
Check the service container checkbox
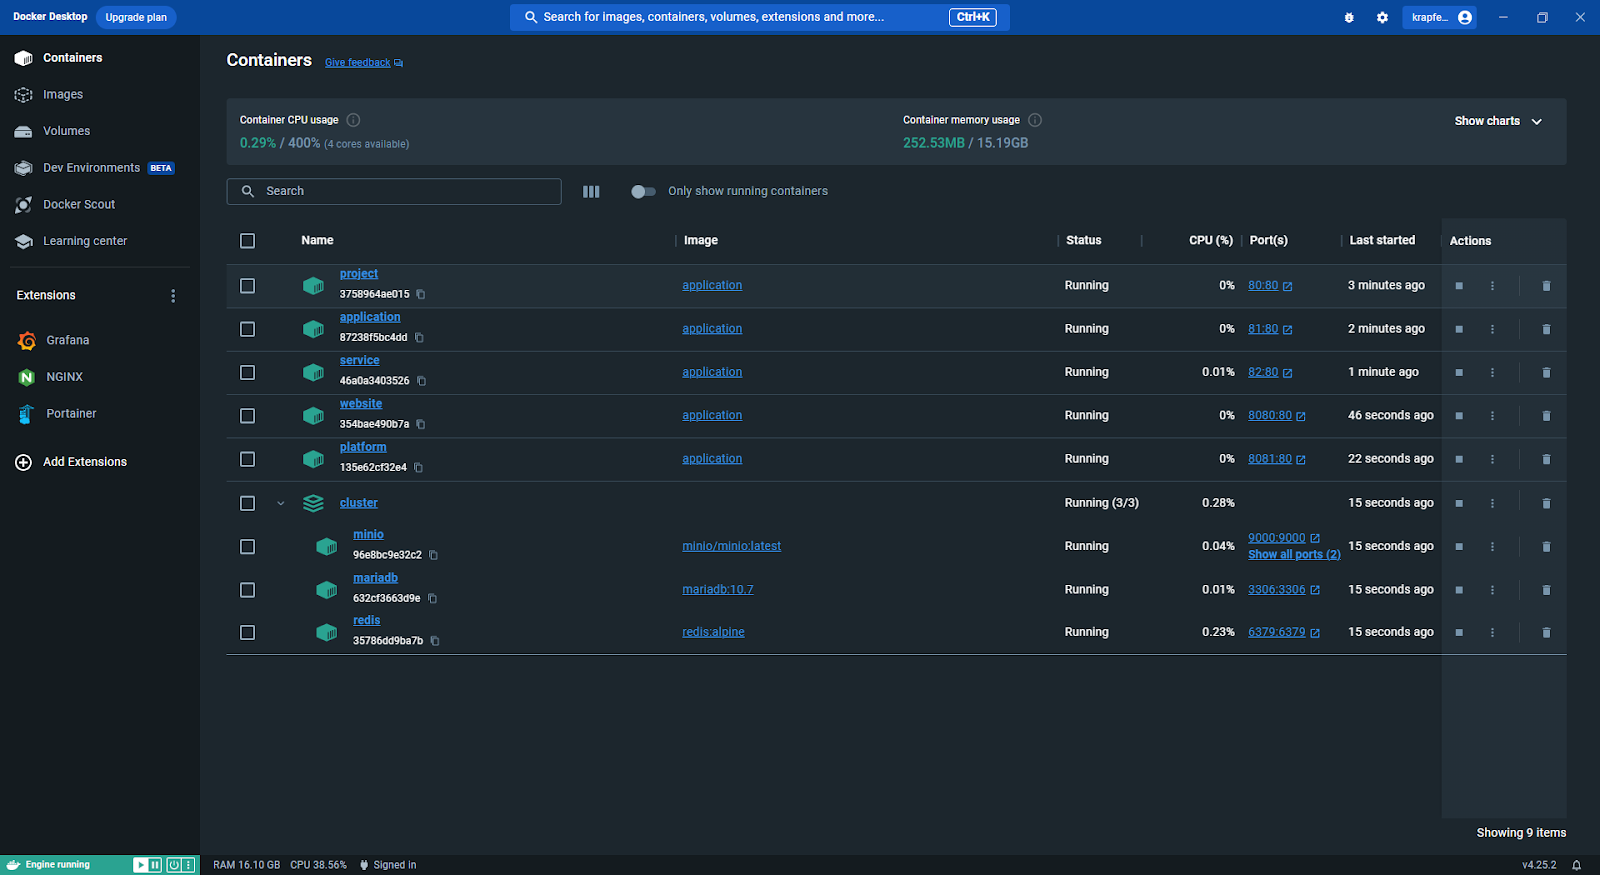[248, 373]
